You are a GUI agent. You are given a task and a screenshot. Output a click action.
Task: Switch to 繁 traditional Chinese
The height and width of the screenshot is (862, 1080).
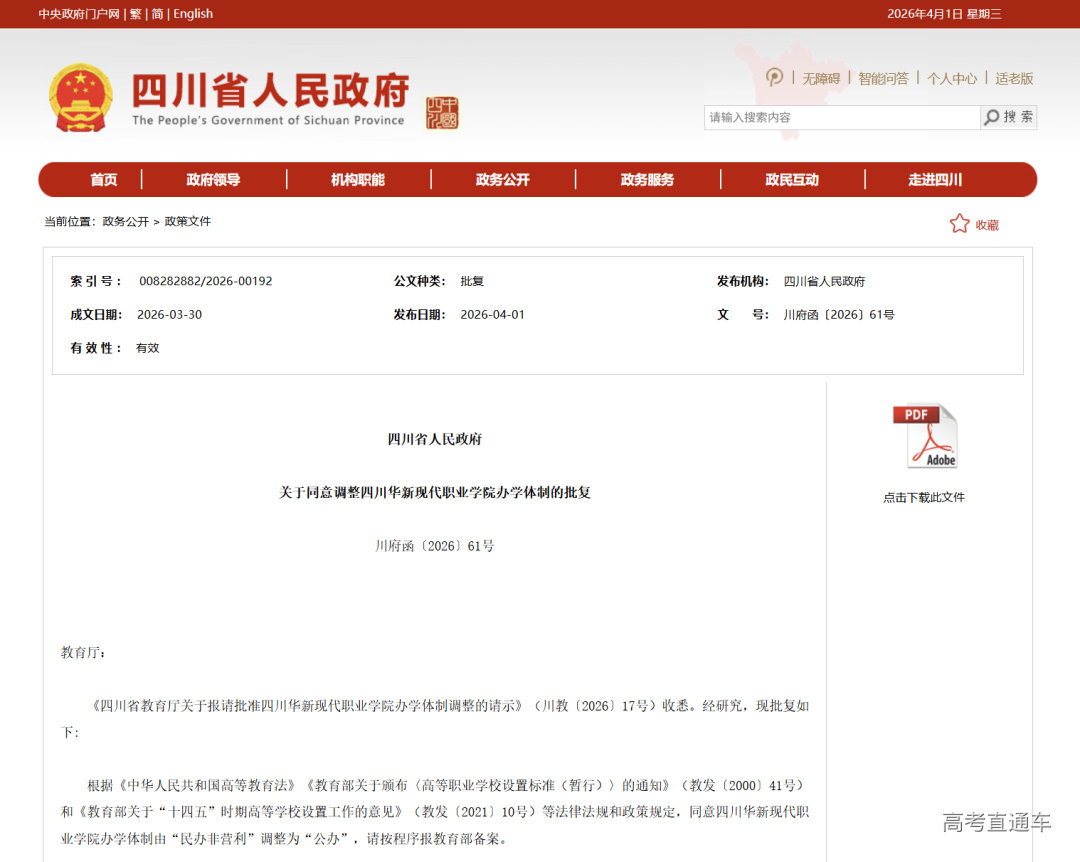point(135,14)
